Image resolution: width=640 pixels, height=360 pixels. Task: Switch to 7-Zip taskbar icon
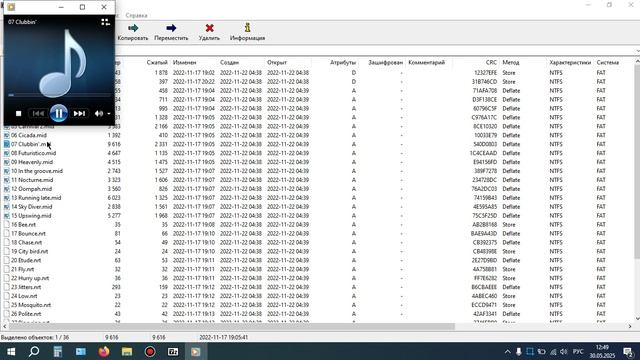point(173,351)
